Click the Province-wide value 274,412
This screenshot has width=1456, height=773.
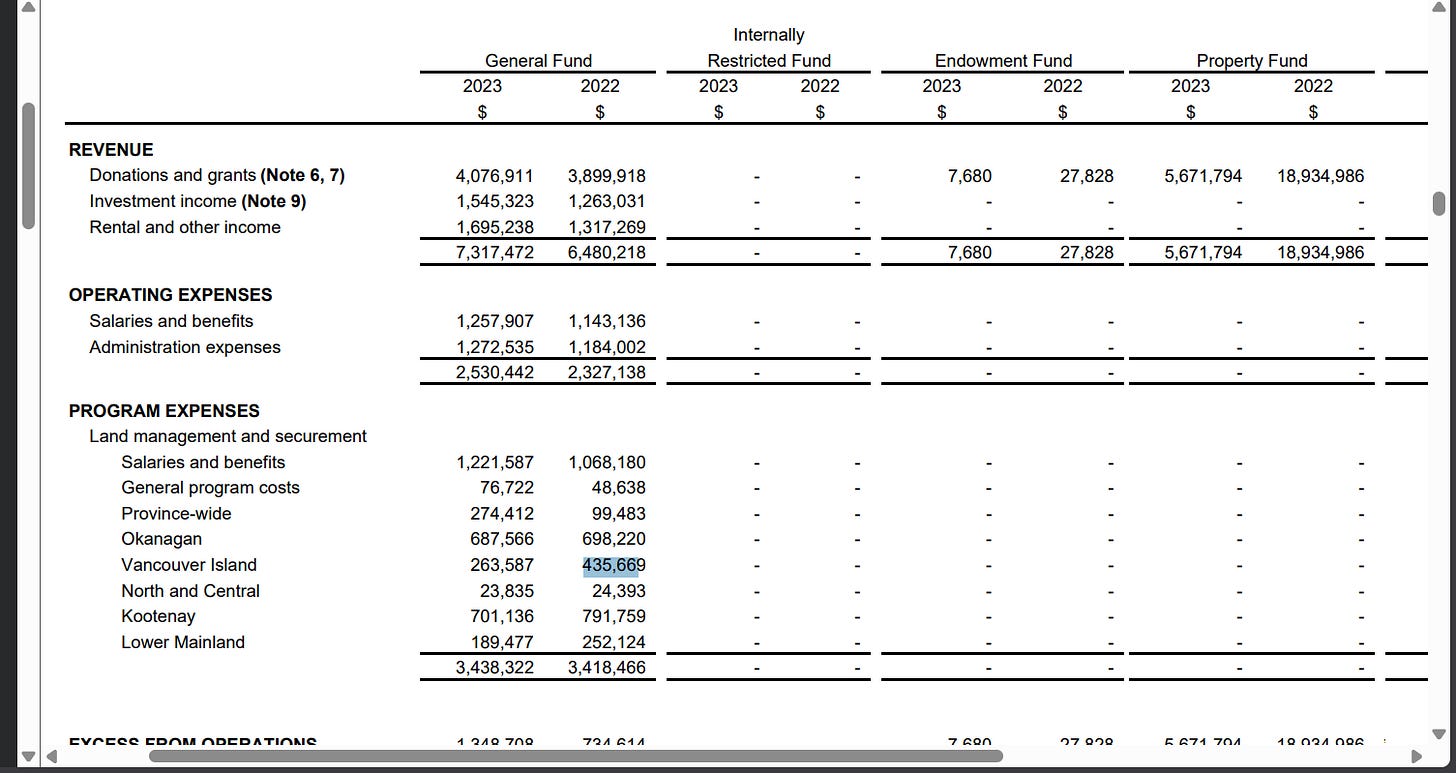click(502, 514)
